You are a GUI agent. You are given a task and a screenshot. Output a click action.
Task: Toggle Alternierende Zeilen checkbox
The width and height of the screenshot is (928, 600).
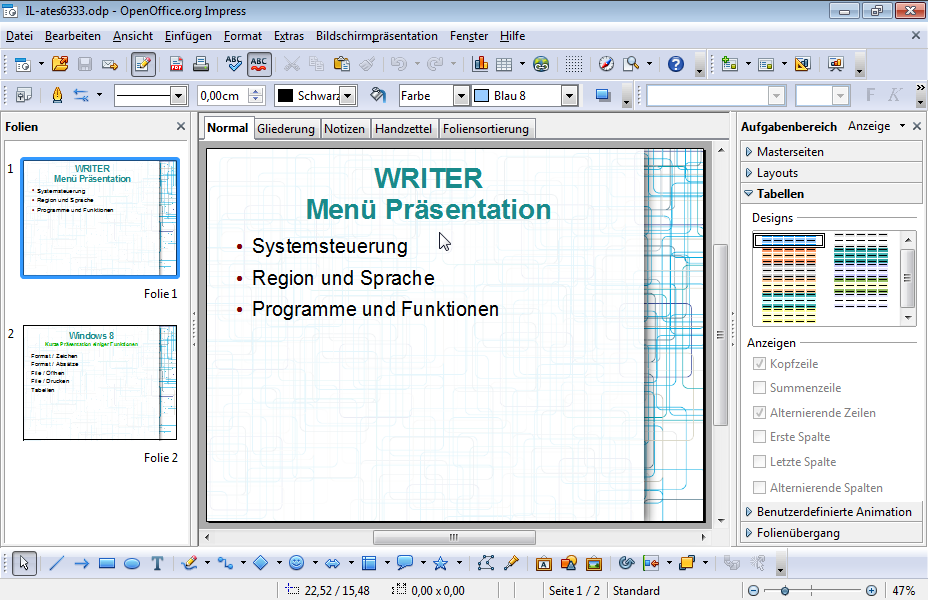point(759,412)
